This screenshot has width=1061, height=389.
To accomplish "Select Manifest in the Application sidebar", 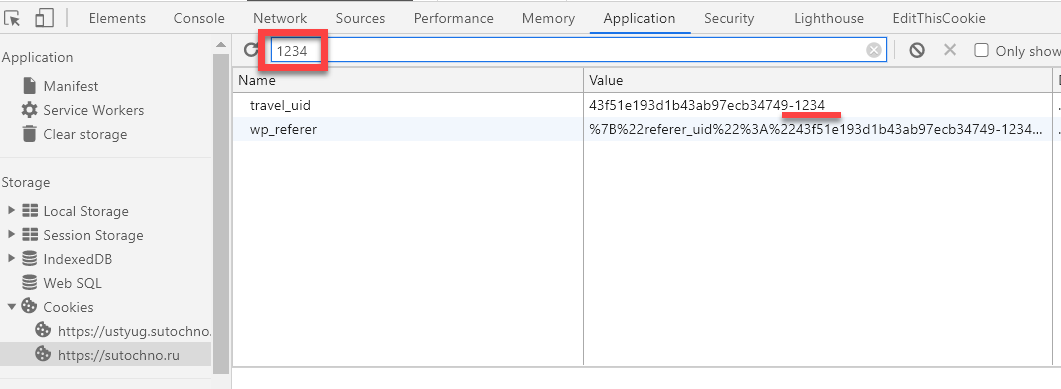I will (70, 87).
